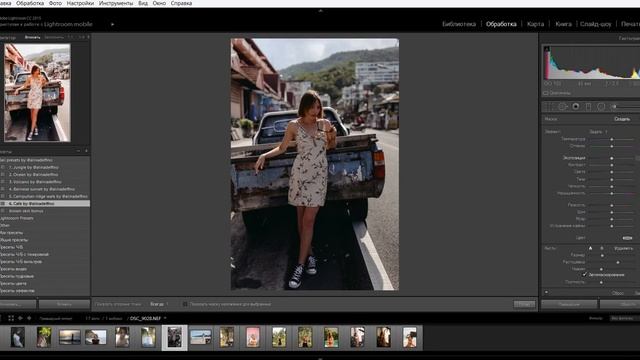Image resolution: width=640 pixels, height=360 pixels.
Task: Select the Red Eye Correction tool
Action: tap(576, 107)
